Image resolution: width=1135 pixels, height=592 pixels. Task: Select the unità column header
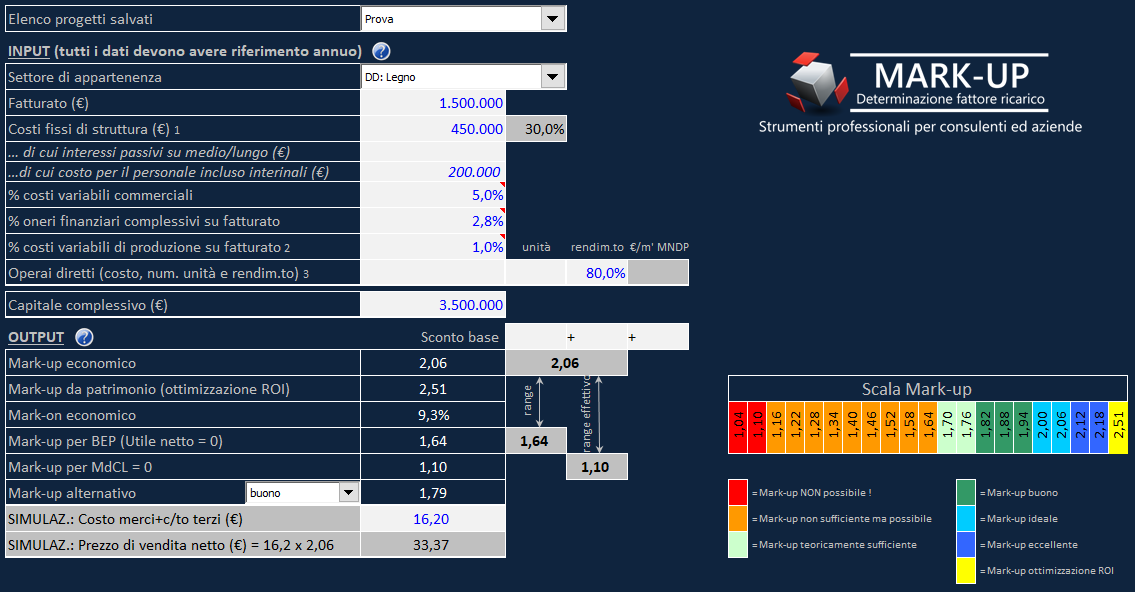click(x=536, y=248)
